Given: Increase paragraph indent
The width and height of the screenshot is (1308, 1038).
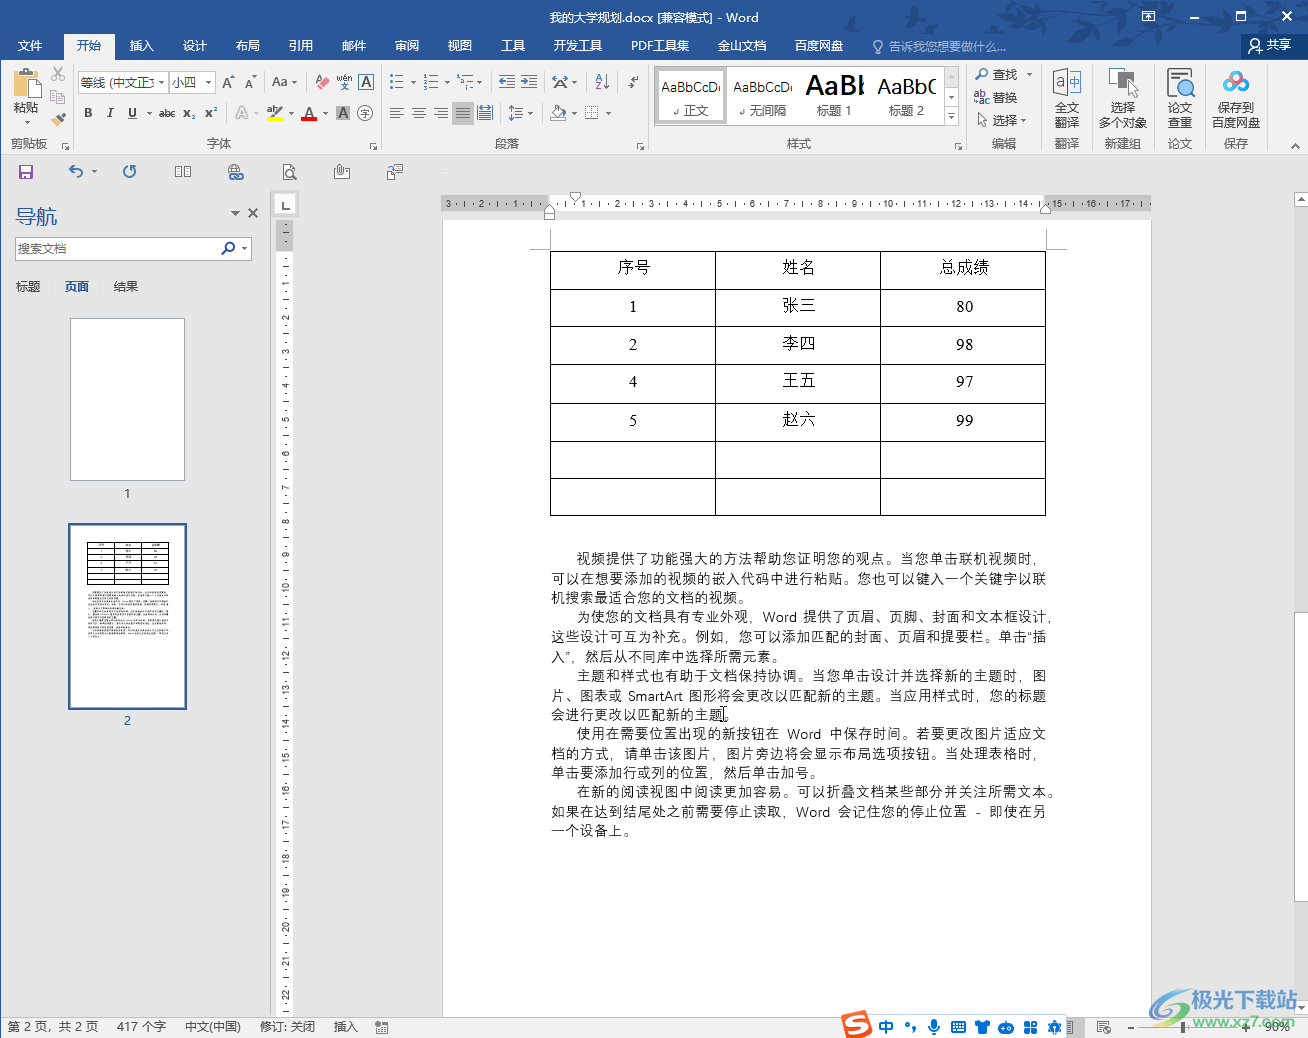Looking at the screenshot, I should [529, 82].
